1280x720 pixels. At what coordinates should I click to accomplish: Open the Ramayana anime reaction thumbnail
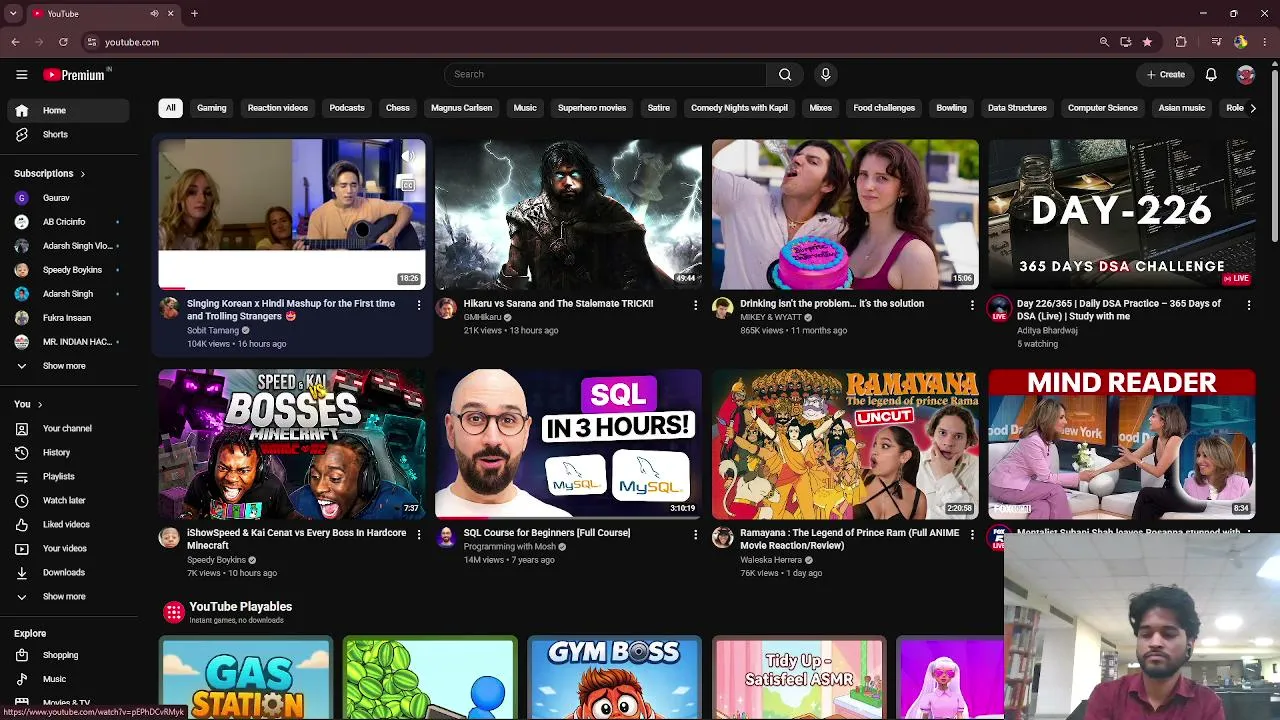coord(845,444)
